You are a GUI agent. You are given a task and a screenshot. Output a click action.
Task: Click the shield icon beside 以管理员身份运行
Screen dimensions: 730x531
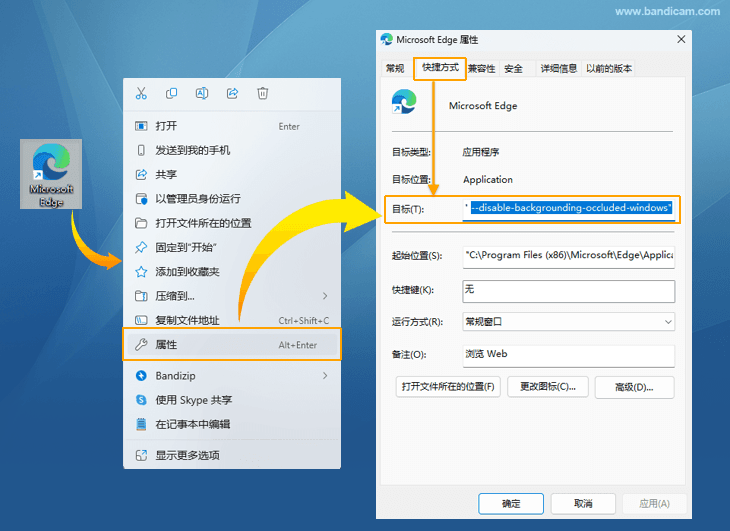[141, 199]
